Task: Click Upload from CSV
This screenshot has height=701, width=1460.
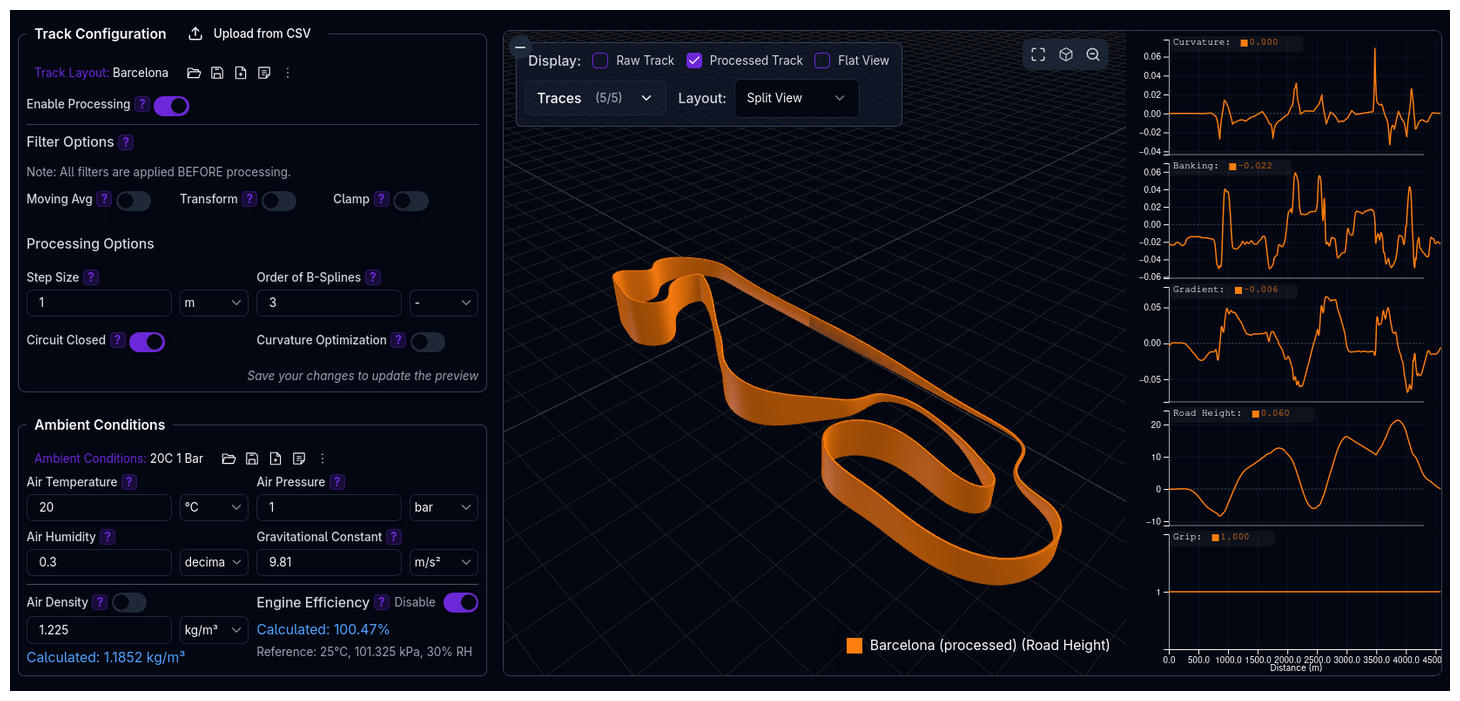Action: (x=249, y=33)
